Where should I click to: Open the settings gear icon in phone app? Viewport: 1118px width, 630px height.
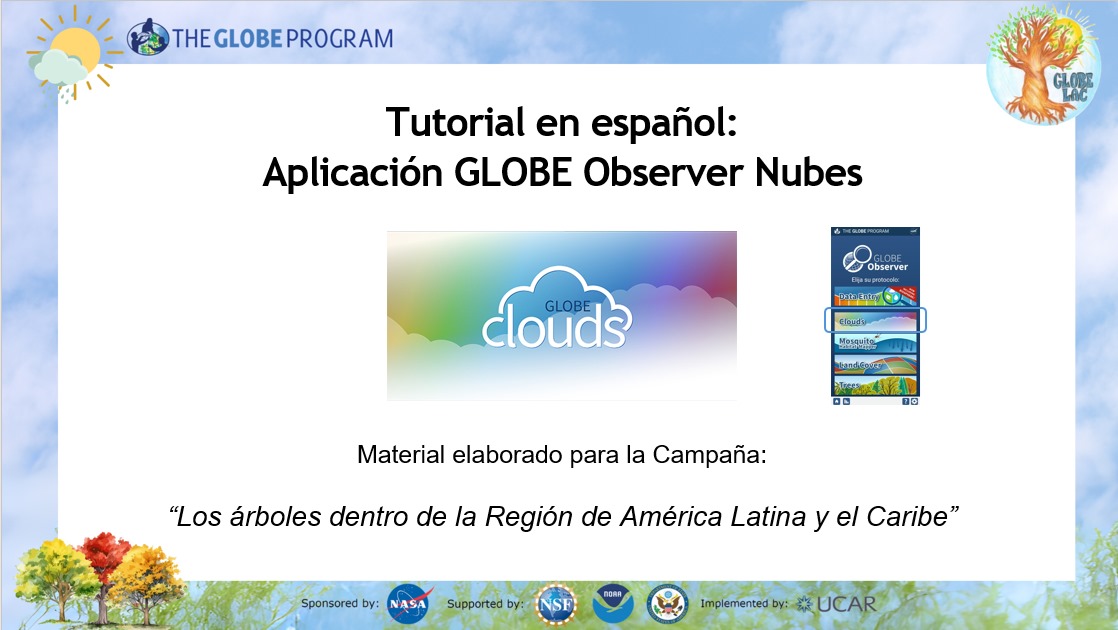(914, 402)
